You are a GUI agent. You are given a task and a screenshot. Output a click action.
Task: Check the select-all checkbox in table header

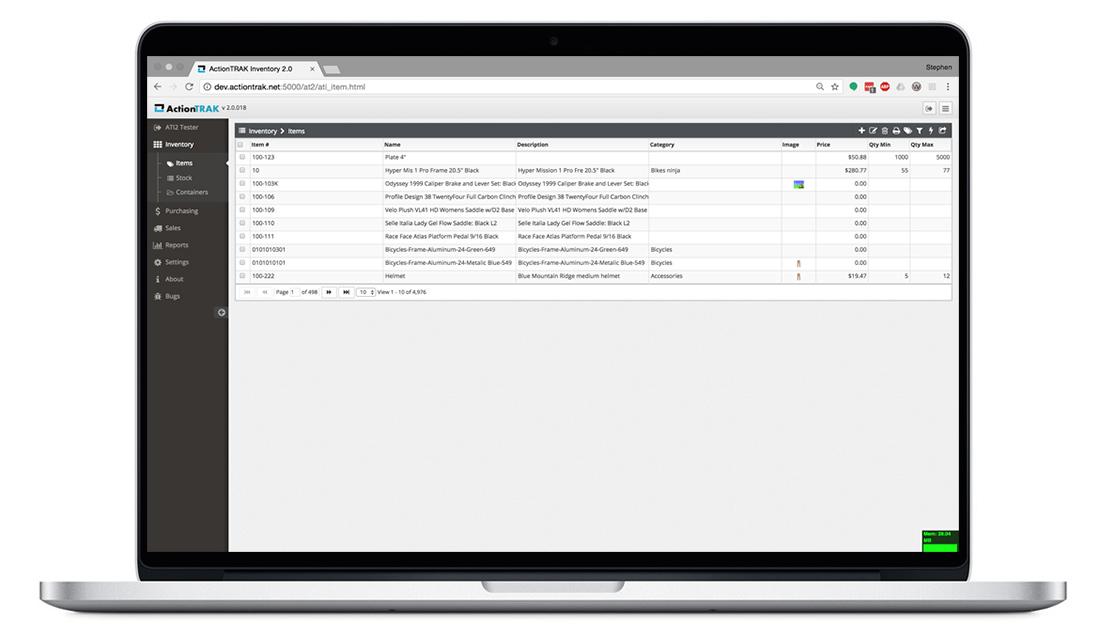(241, 145)
